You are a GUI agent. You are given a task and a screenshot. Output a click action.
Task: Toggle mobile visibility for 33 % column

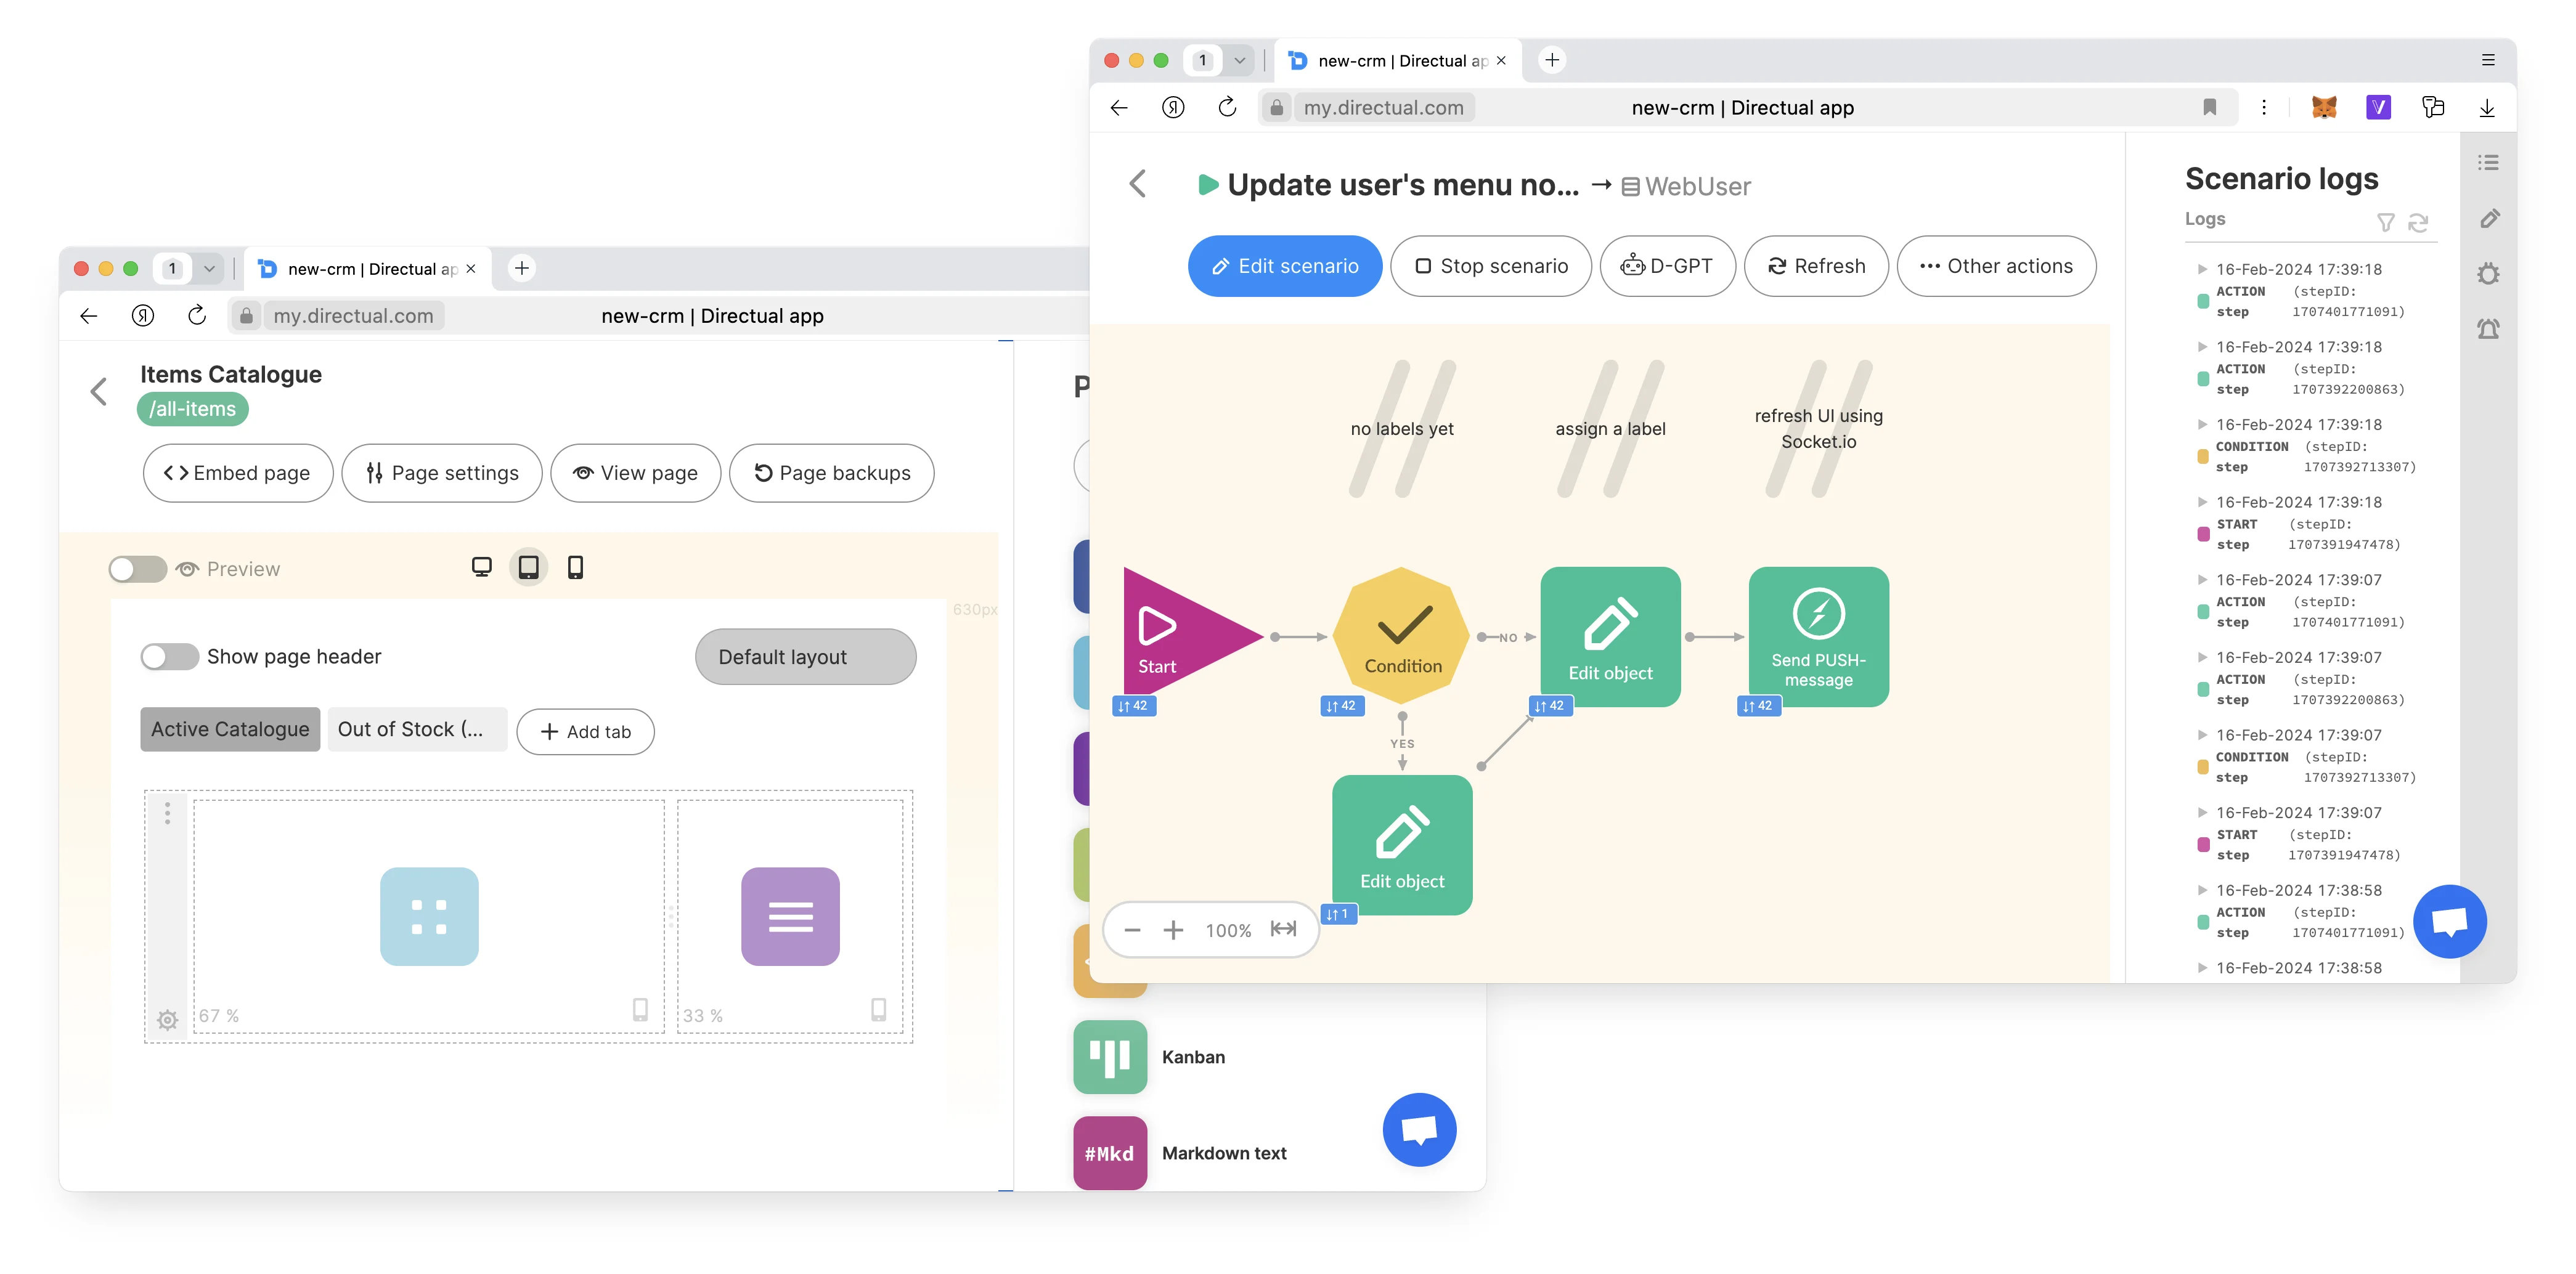click(878, 1009)
